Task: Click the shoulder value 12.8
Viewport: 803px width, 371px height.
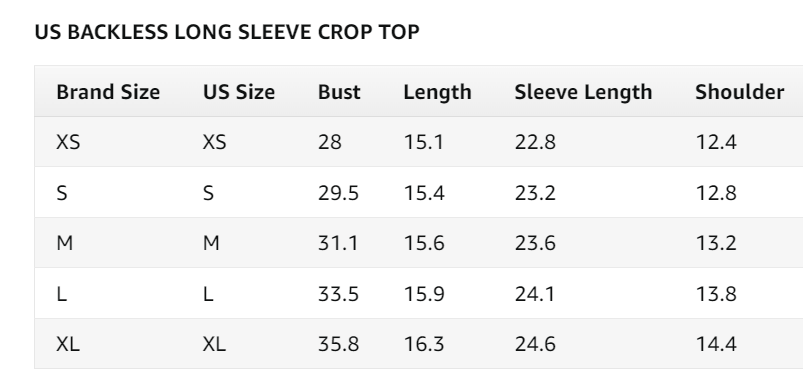Action: [x=716, y=193]
